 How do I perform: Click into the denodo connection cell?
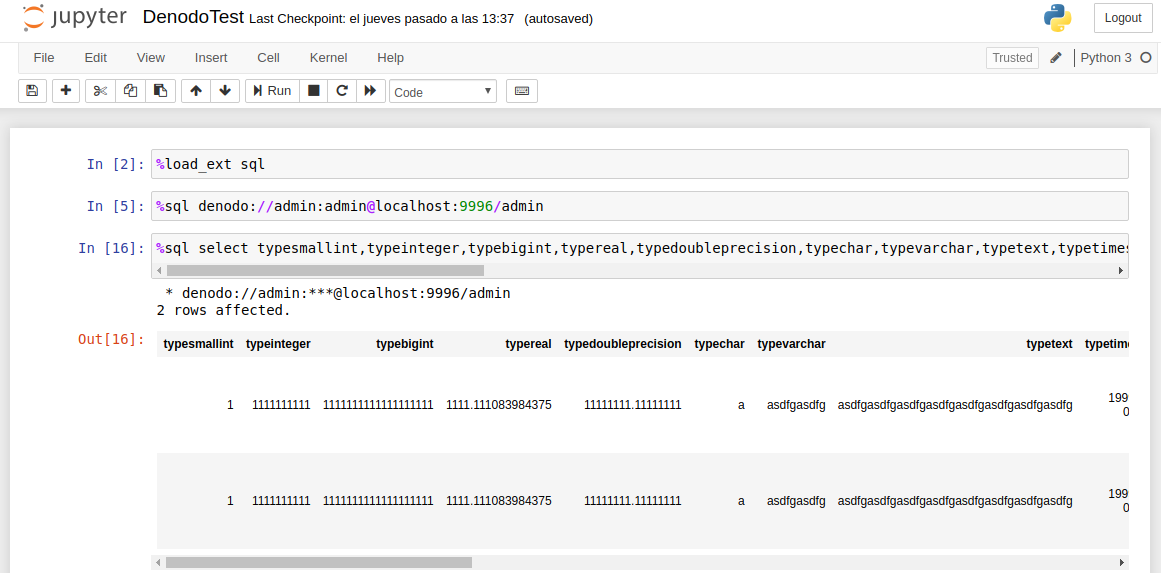tap(640, 207)
